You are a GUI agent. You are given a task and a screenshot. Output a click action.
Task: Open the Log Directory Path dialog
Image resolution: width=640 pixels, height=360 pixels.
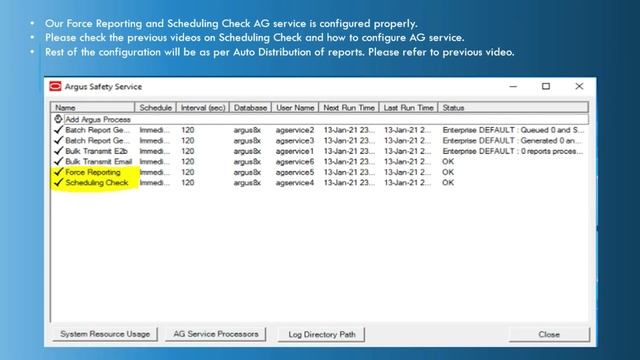coord(322,334)
